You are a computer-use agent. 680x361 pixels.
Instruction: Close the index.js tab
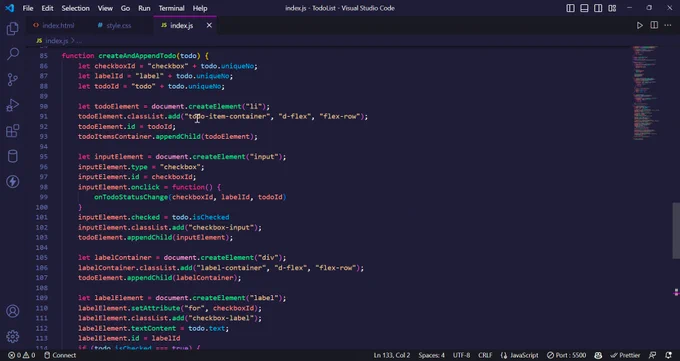point(209,26)
